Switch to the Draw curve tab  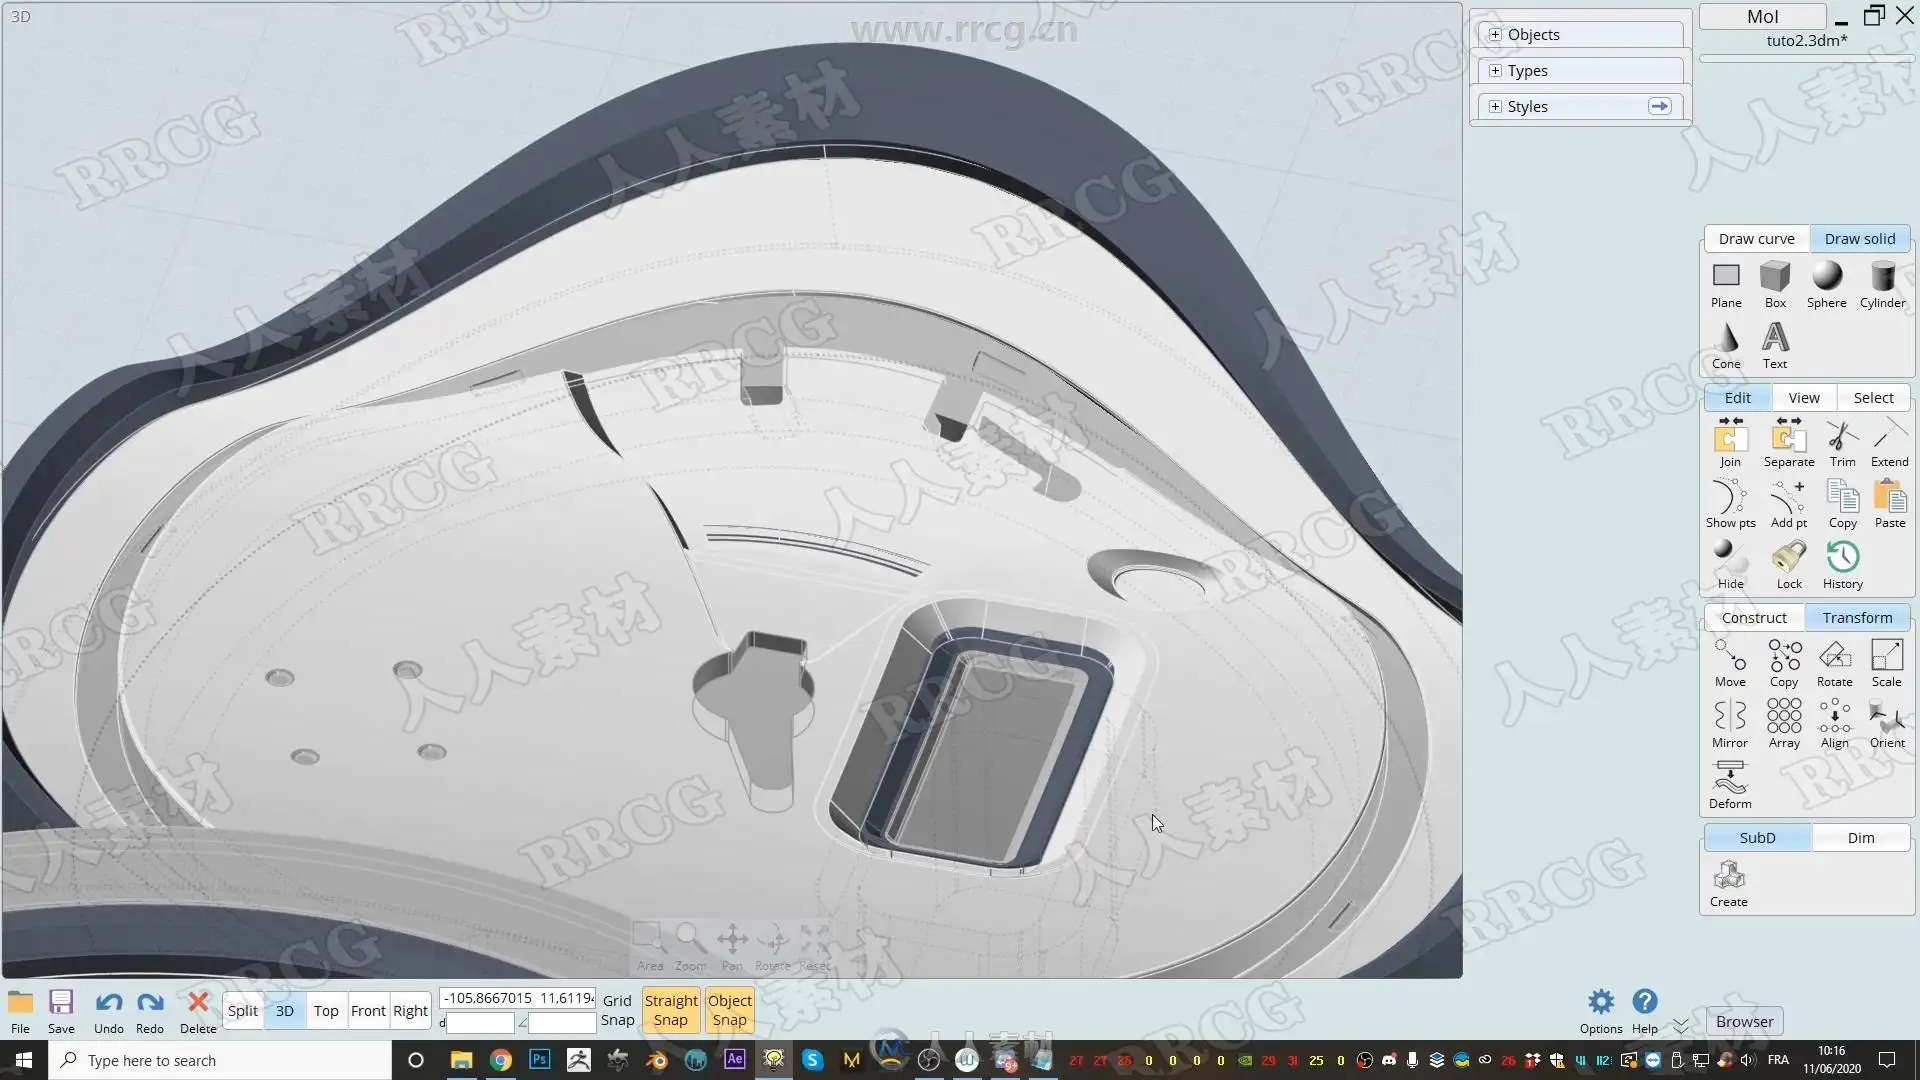click(x=1756, y=239)
